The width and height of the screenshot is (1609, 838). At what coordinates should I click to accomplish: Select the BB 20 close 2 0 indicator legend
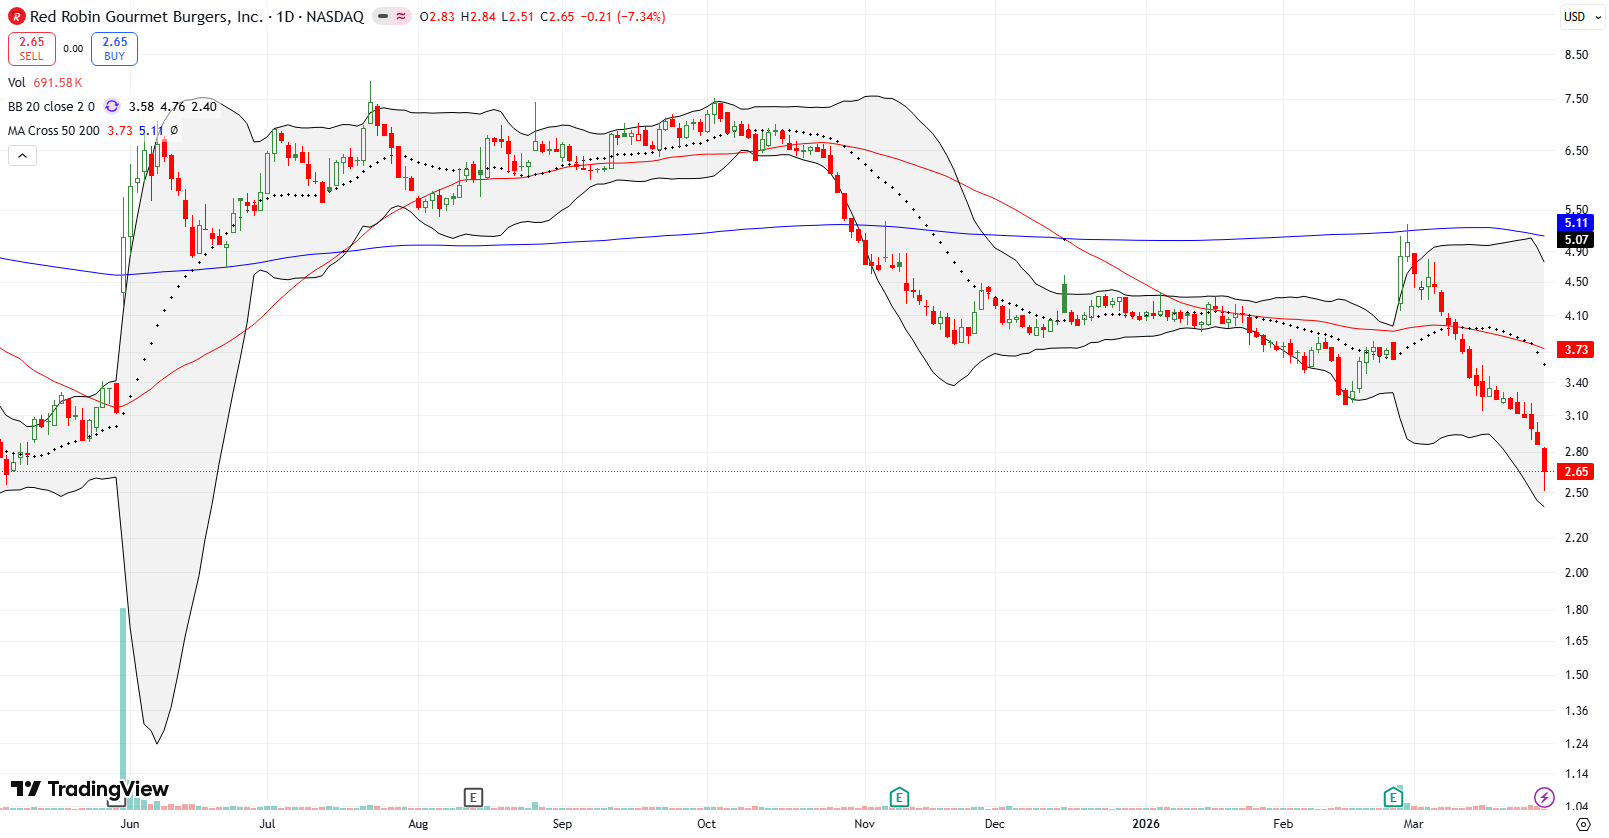(51, 107)
